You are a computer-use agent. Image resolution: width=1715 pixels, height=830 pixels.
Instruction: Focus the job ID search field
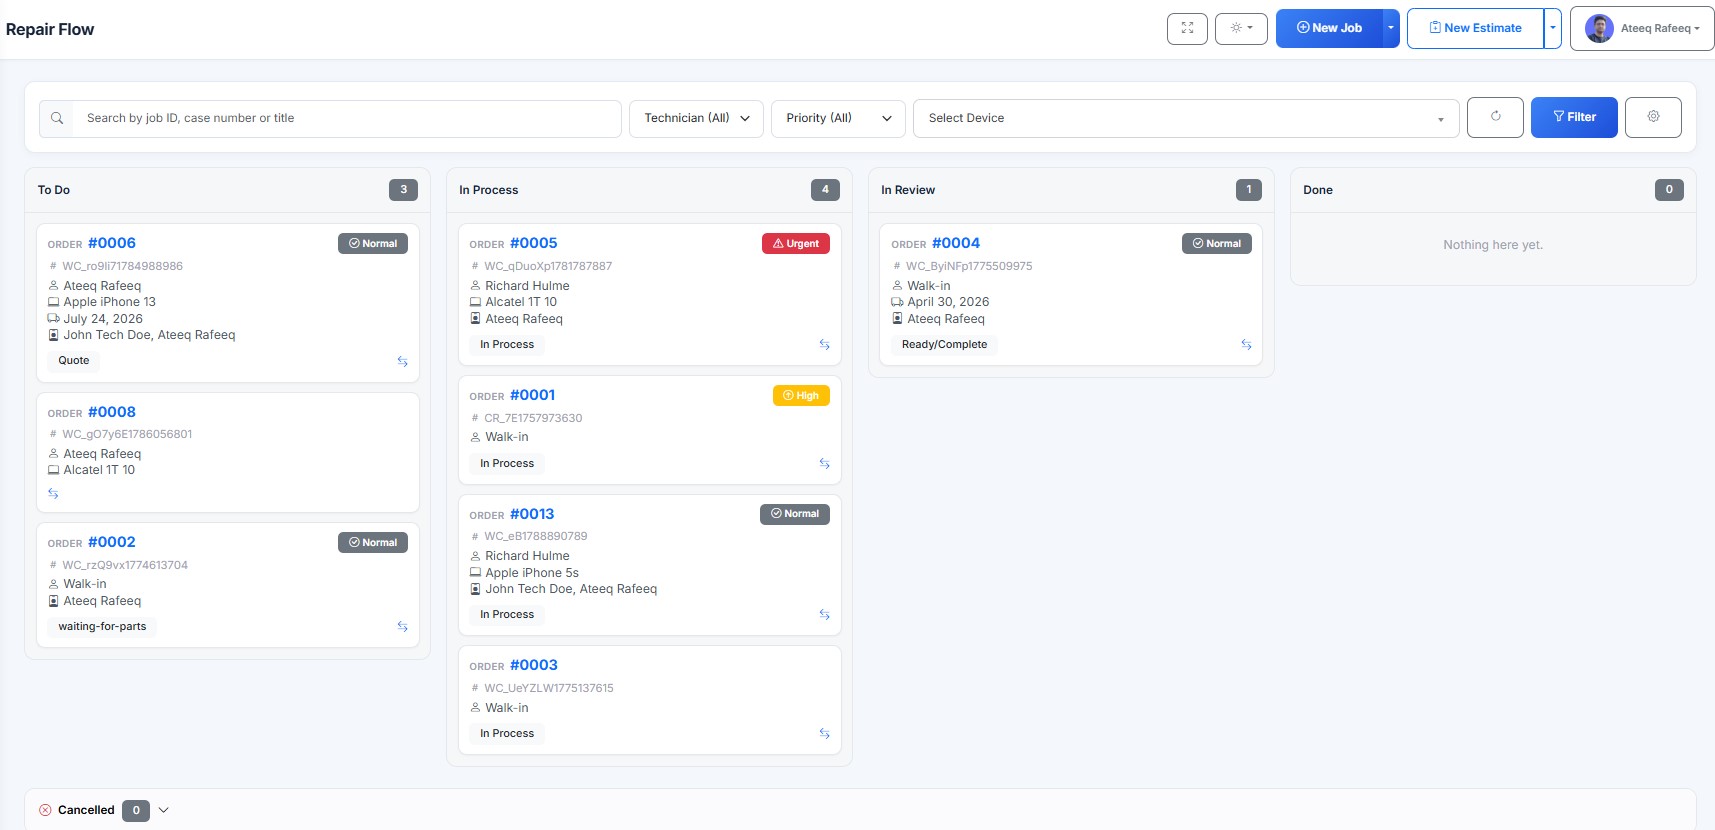348,118
